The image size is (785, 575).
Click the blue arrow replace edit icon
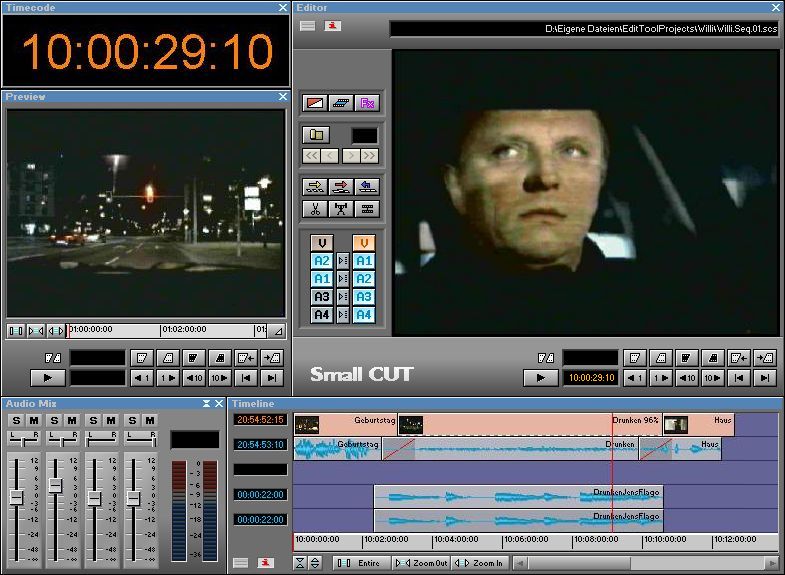[367, 187]
